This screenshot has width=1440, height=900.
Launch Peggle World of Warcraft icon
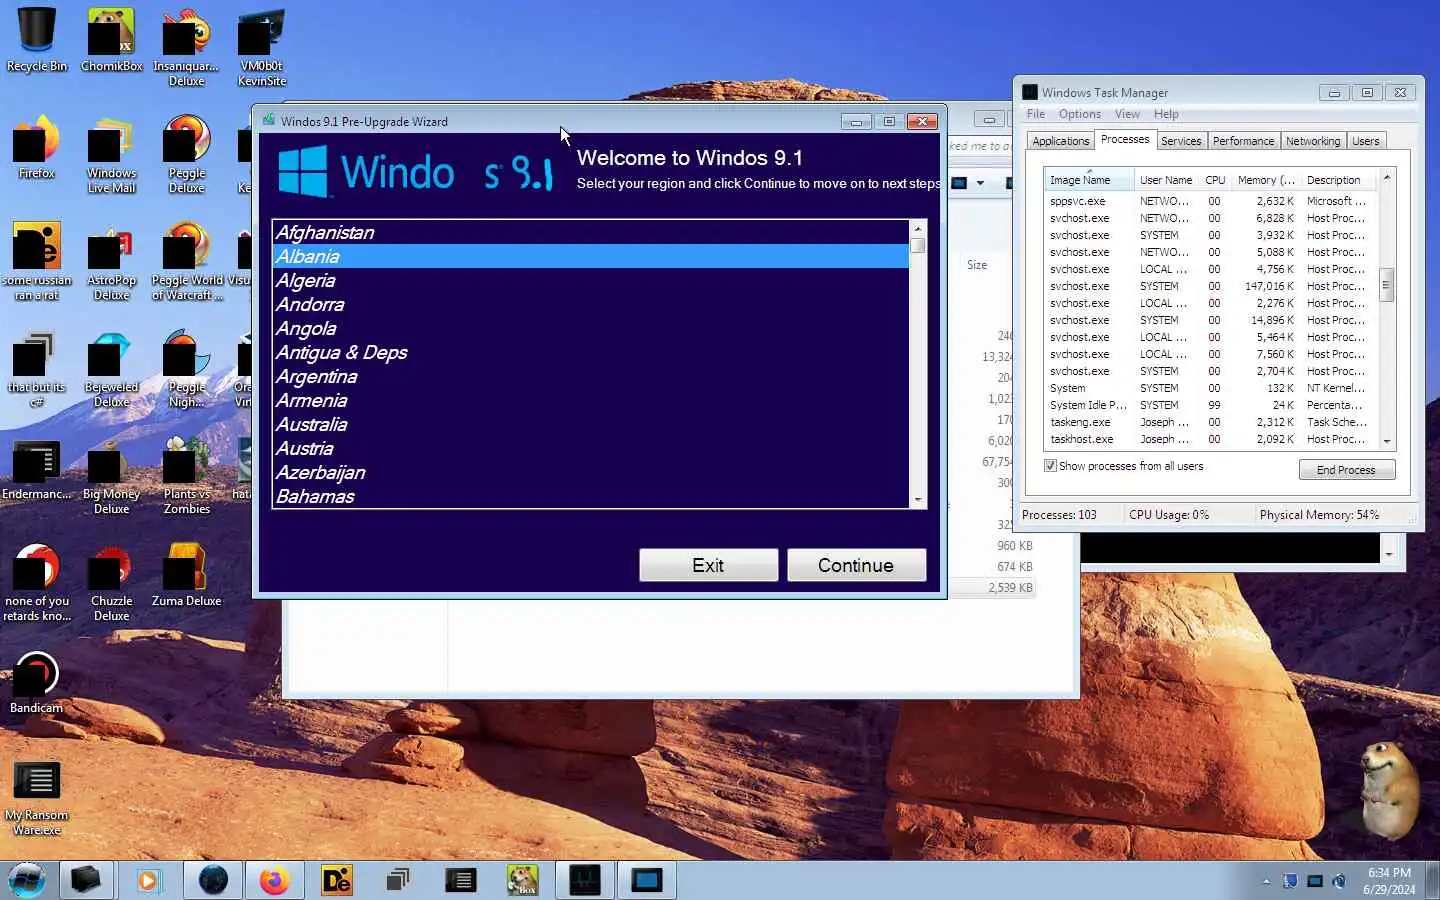coord(186,261)
